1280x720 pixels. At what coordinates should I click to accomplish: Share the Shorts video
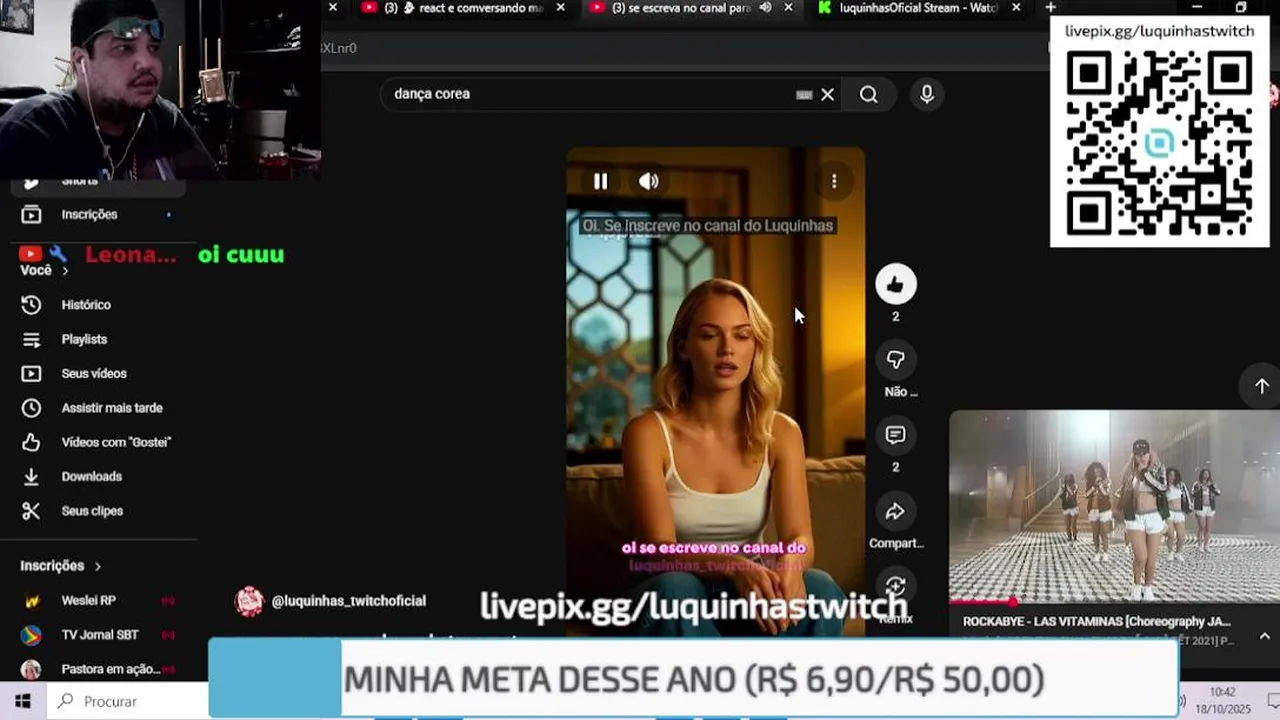(x=896, y=511)
